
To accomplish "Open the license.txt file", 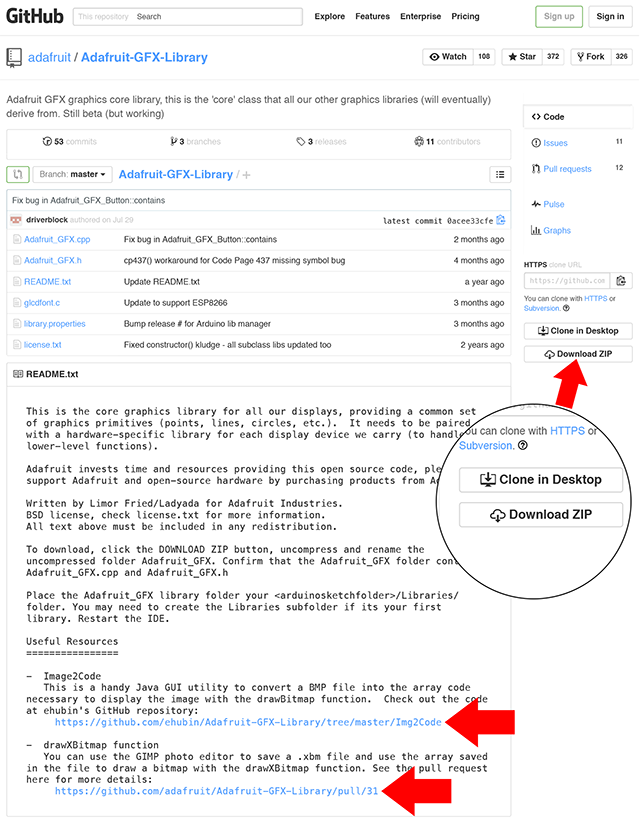I will (43, 345).
